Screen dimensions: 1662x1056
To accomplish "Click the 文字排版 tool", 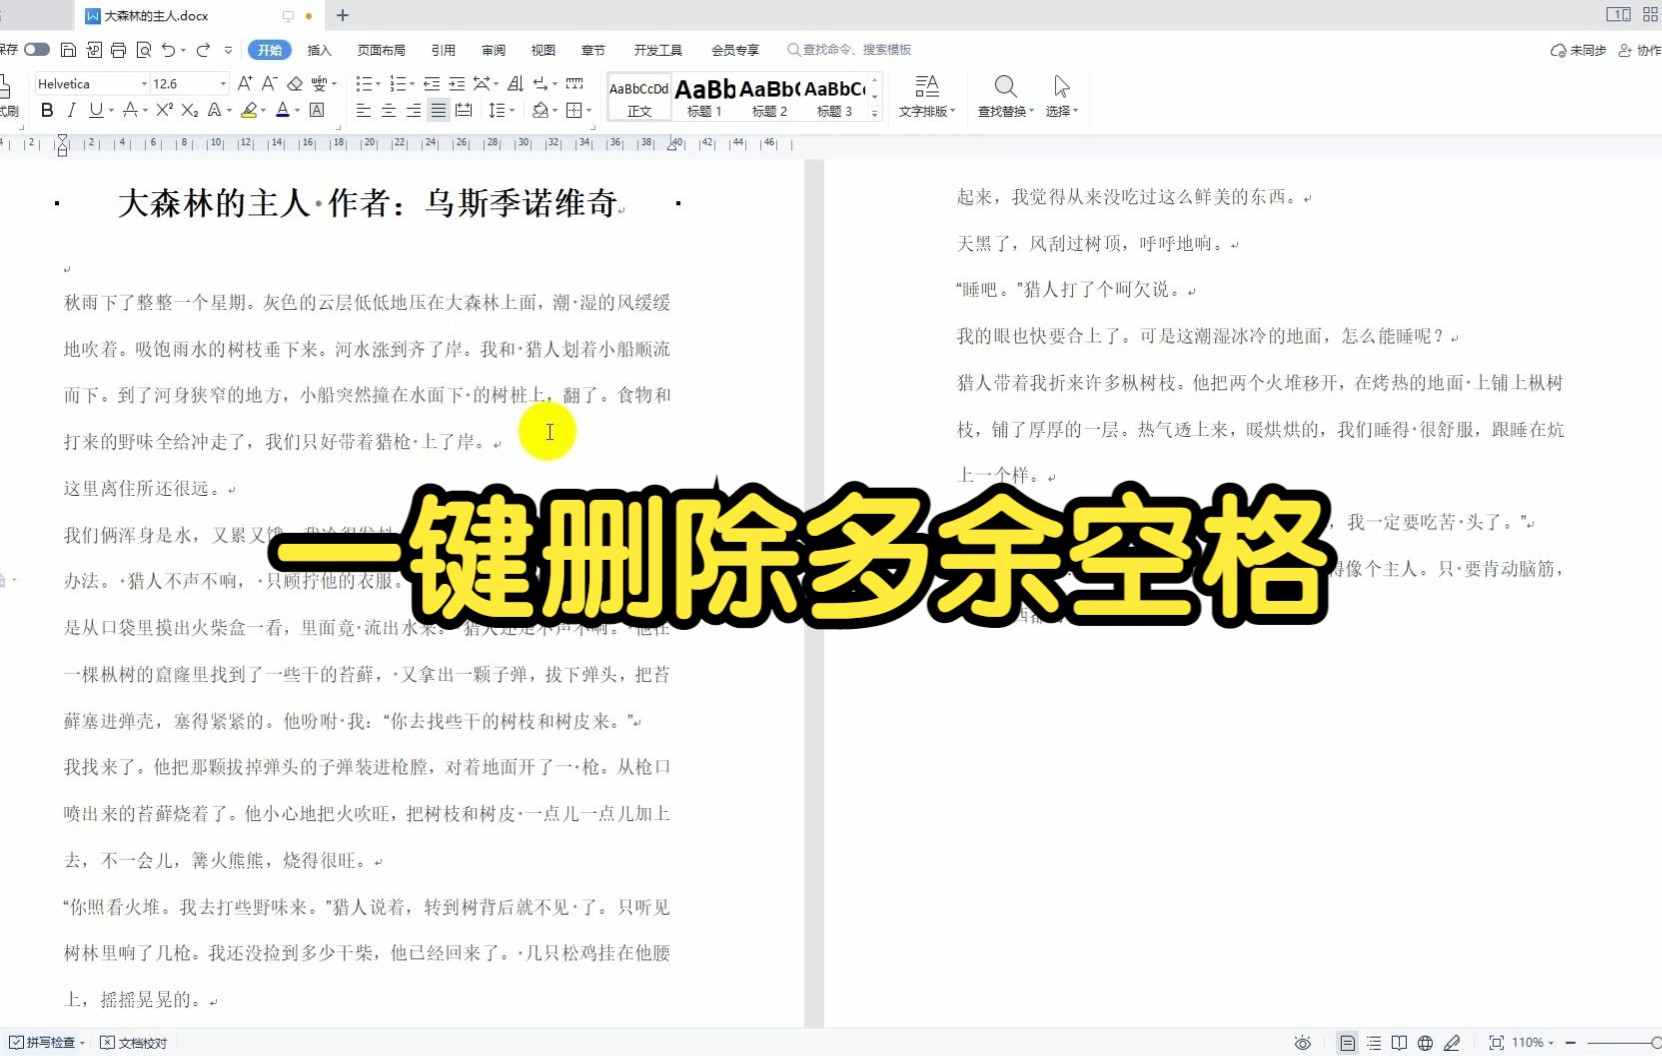I will click(925, 97).
